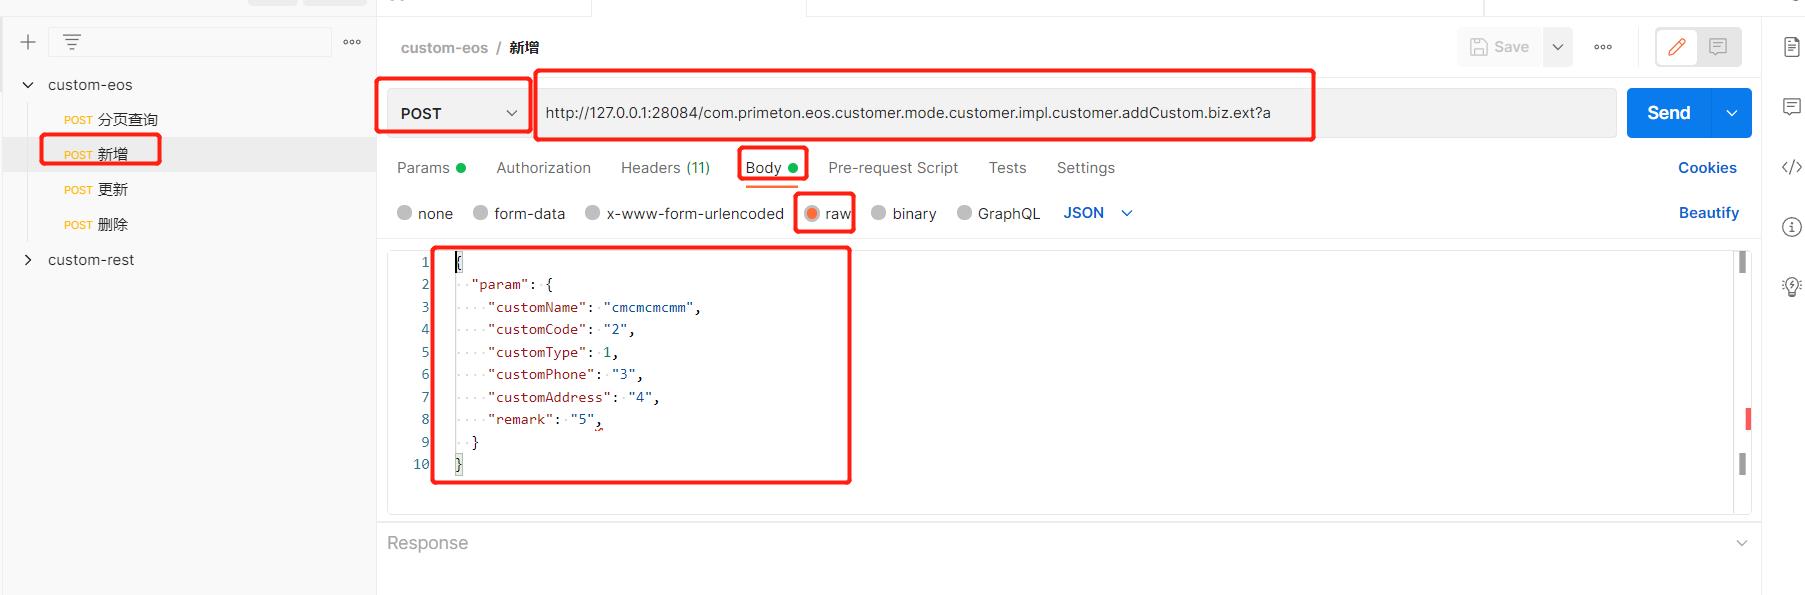The height and width of the screenshot is (595, 1805).
Task: Open sidebar three-dot options menu
Action: coord(352,42)
